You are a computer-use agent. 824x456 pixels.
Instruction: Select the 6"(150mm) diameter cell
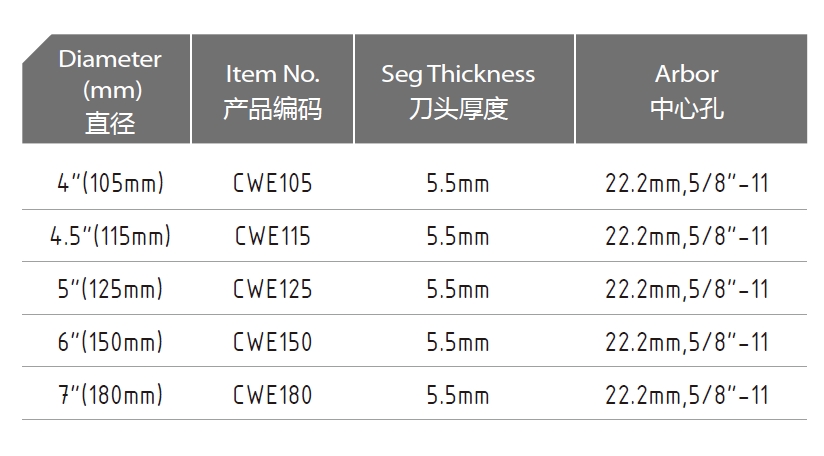pyautogui.click(x=110, y=342)
